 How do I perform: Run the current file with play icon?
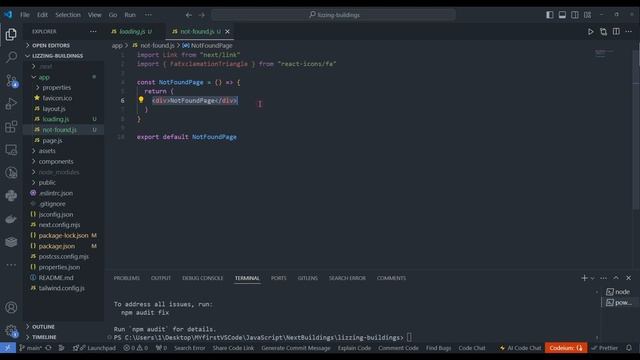tap(590, 31)
